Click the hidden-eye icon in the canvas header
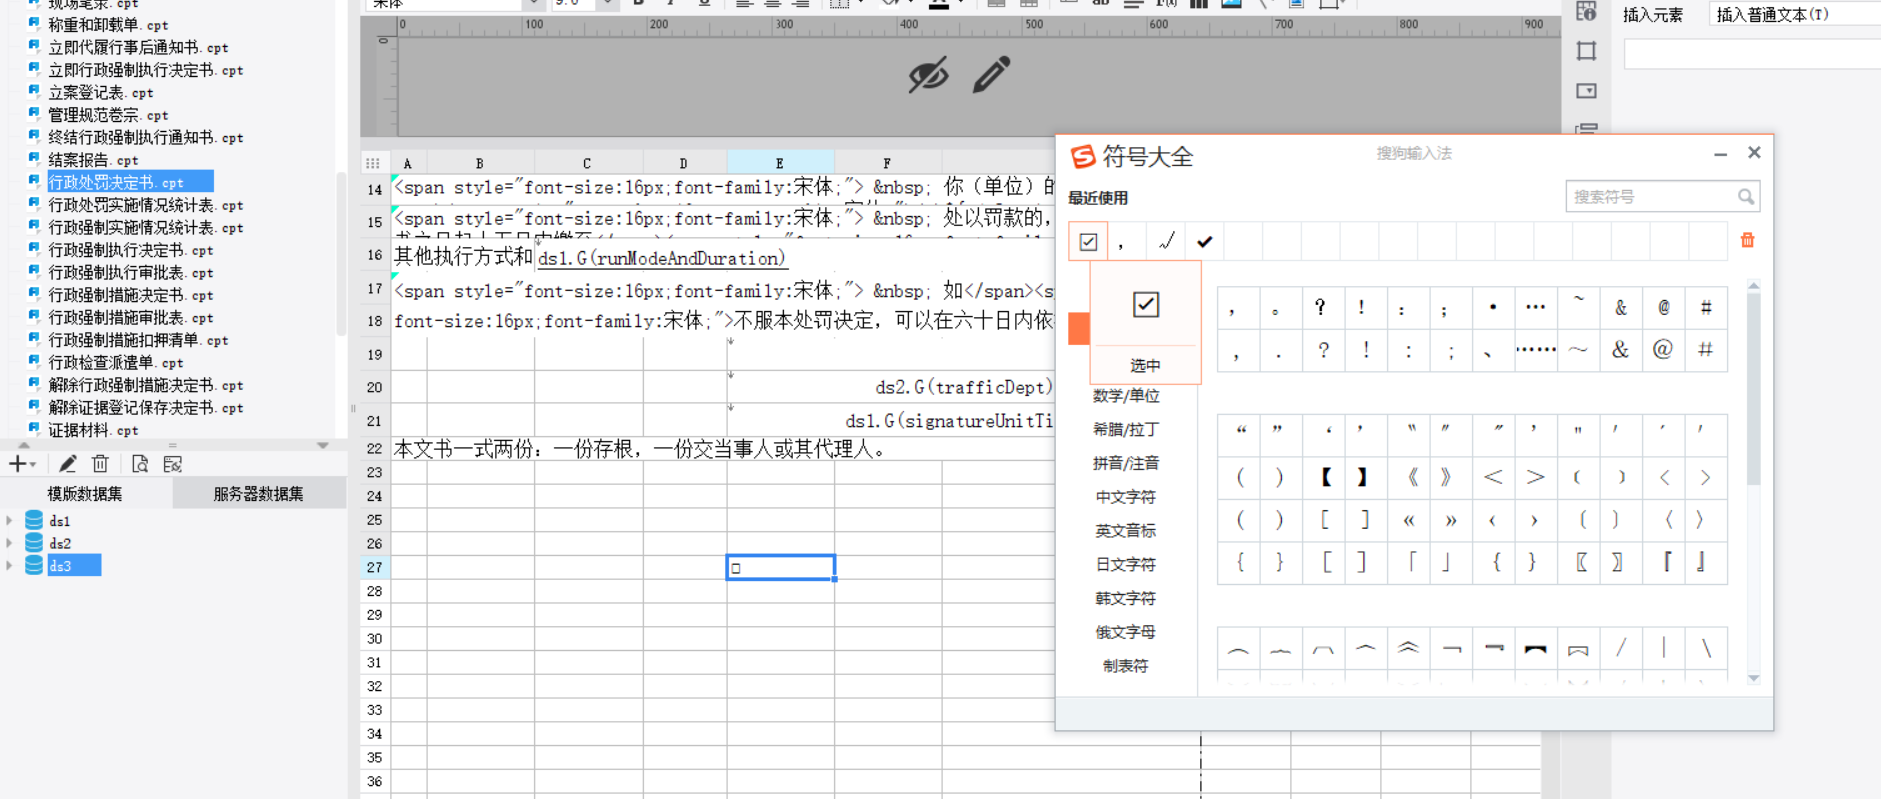 [928, 75]
